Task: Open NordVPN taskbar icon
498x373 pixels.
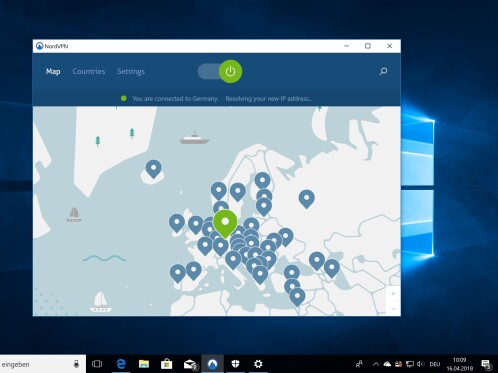Action: click(212, 364)
